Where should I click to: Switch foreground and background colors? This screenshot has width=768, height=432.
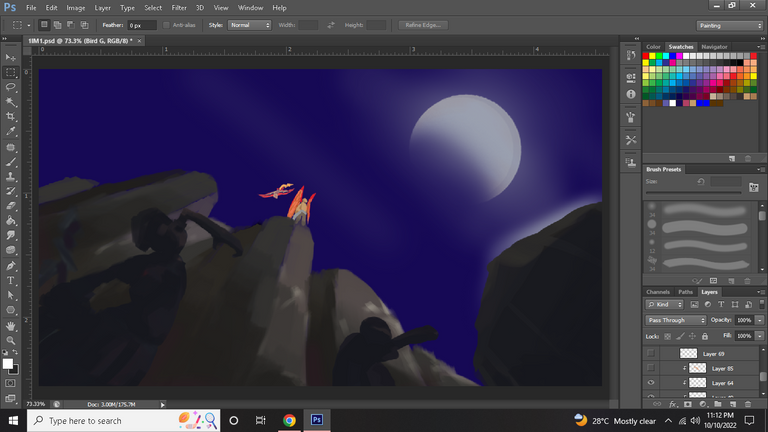click(x=15, y=352)
